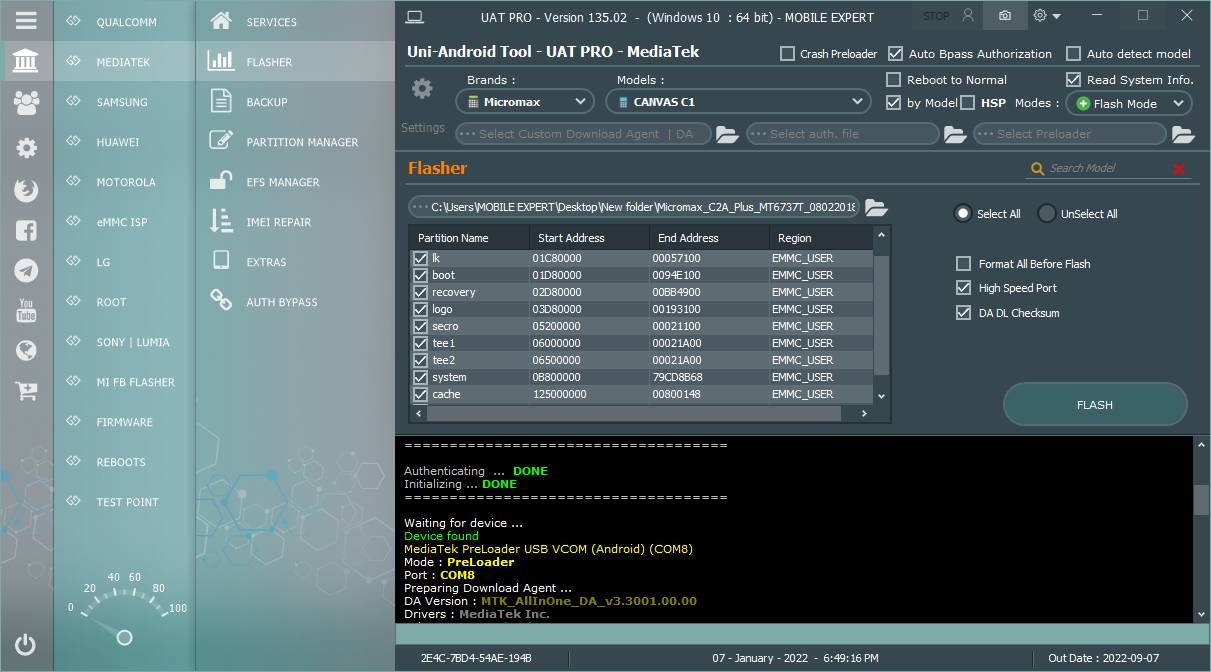Select FLASHER submenu item
The width and height of the screenshot is (1211, 672).
pyautogui.click(x=296, y=62)
